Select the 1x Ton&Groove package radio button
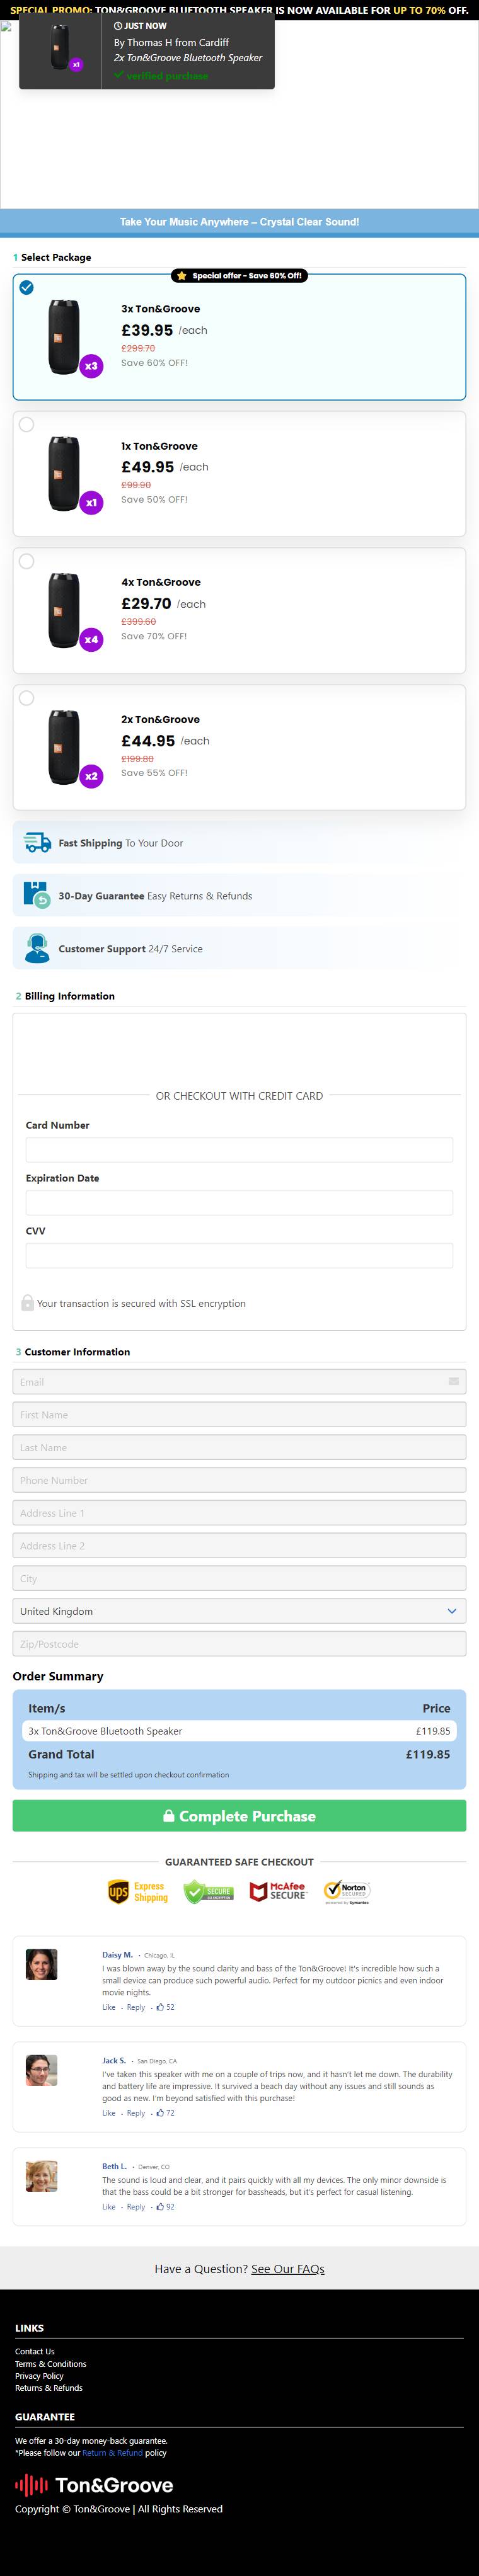 [27, 425]
